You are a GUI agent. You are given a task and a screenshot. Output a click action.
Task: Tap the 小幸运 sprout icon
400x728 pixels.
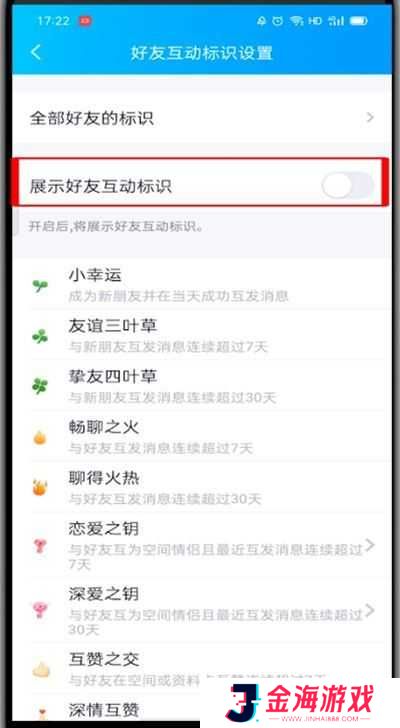pos(40,286)
